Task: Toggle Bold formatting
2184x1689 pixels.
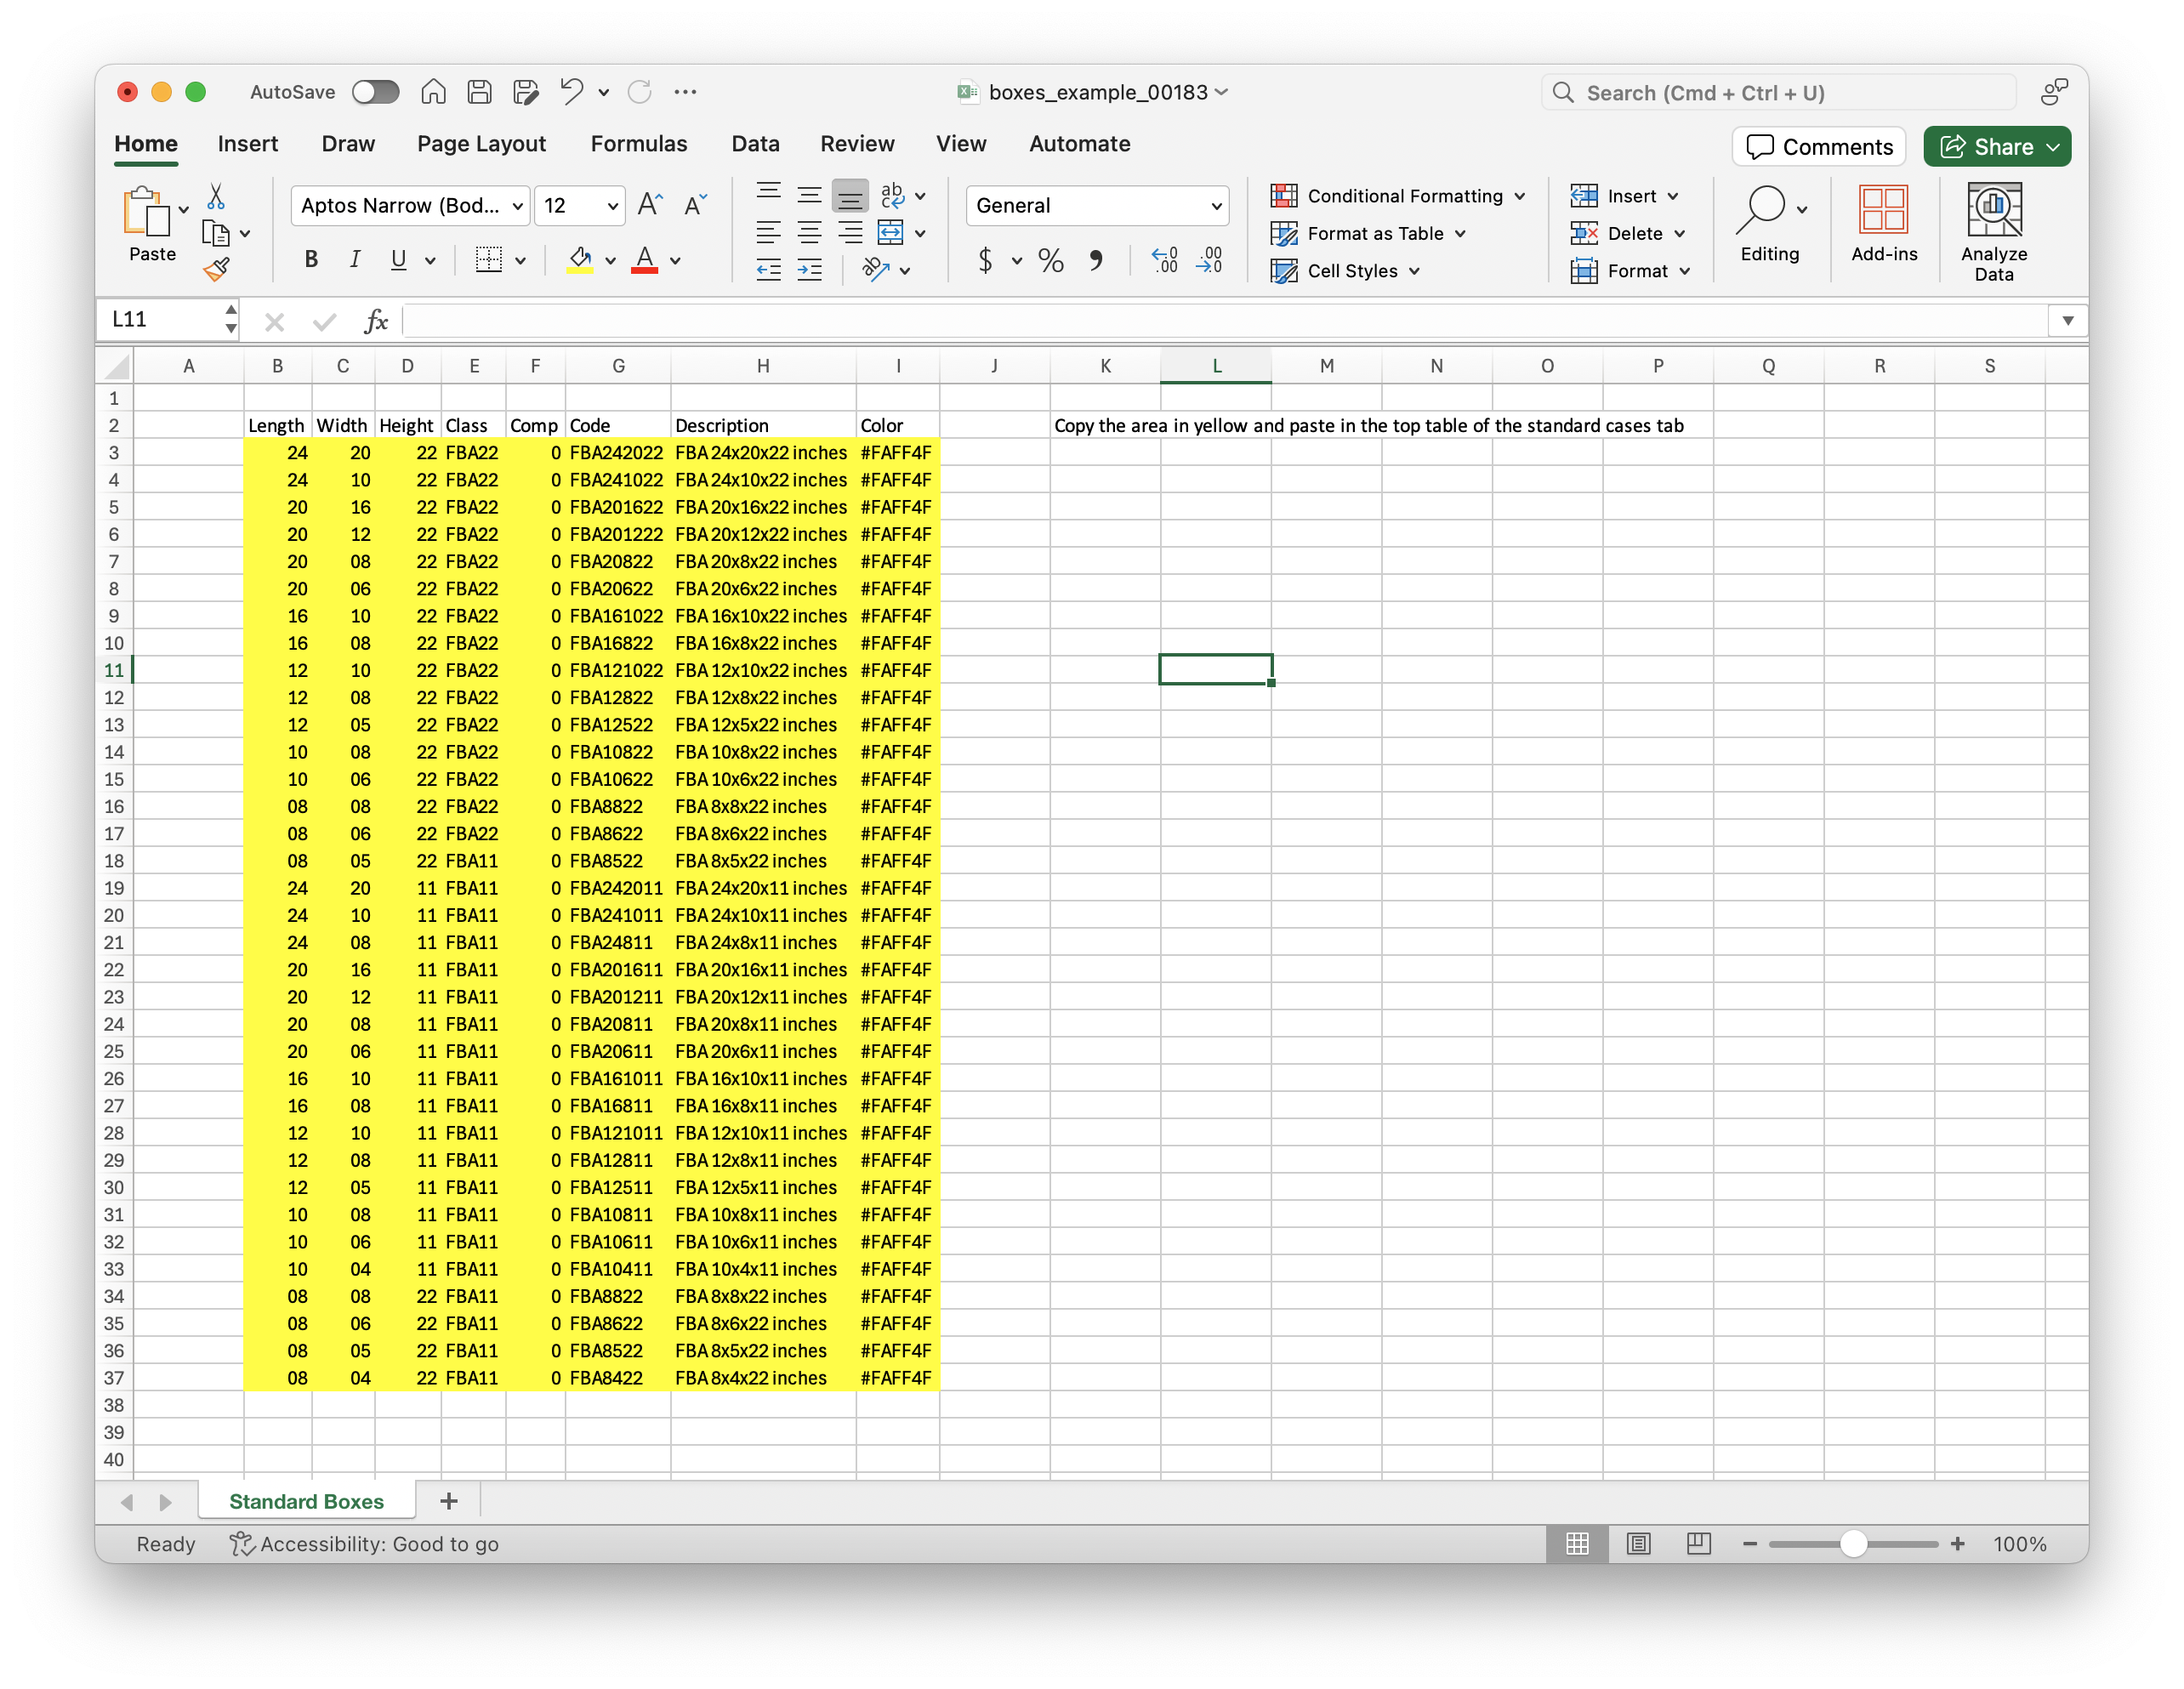Action: tap(311, 260)
